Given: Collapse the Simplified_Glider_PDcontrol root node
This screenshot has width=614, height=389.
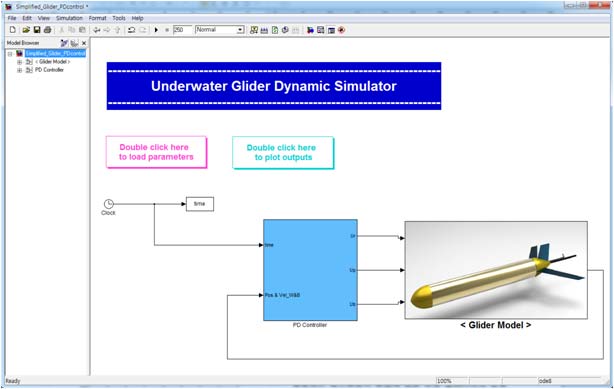Looking at the screenshot, I should point(10,54).
